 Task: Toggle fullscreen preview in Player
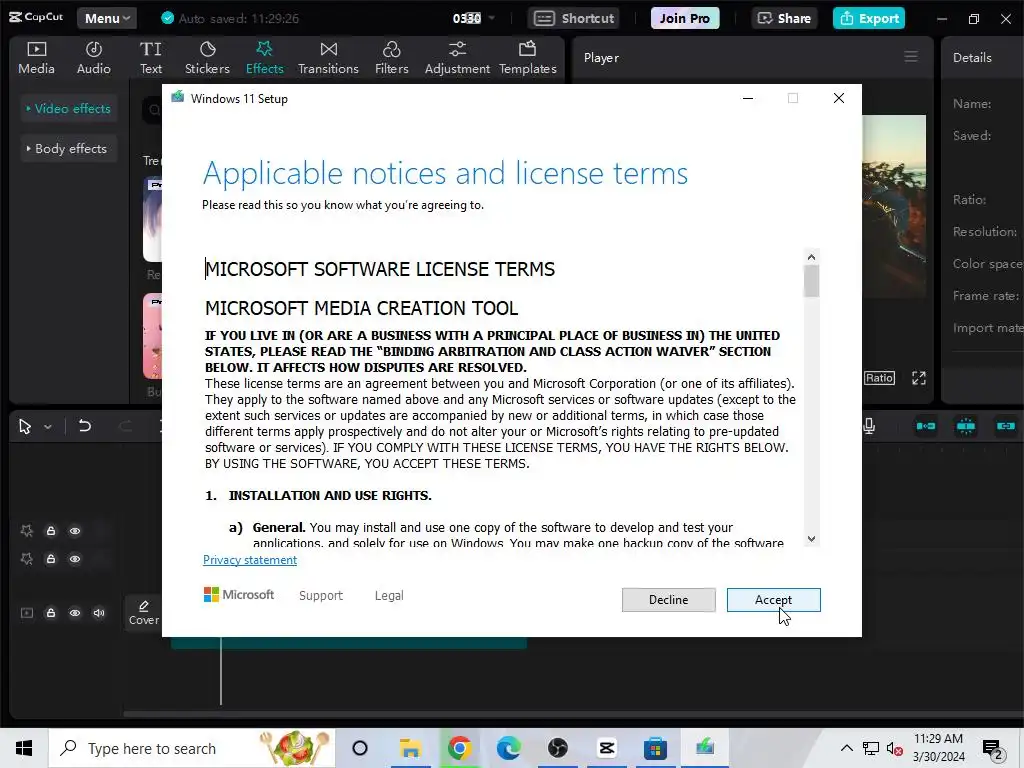click(919, 378)
